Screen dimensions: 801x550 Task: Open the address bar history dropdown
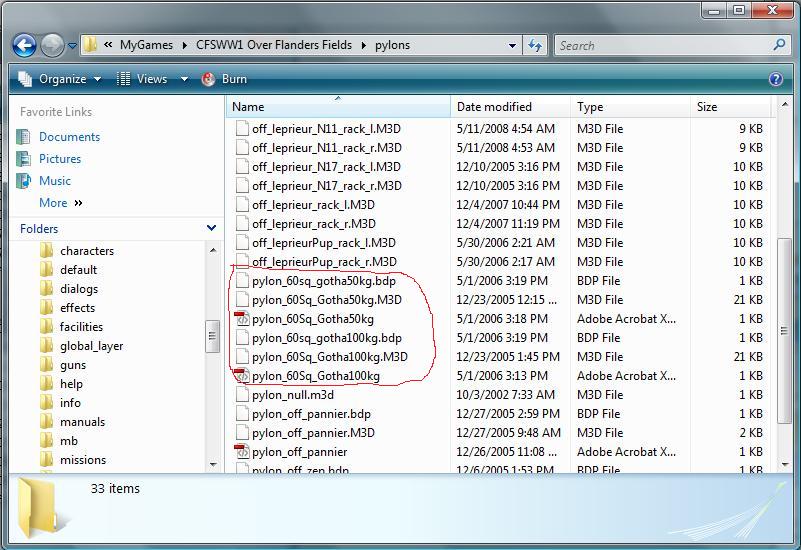click(512, 45)
